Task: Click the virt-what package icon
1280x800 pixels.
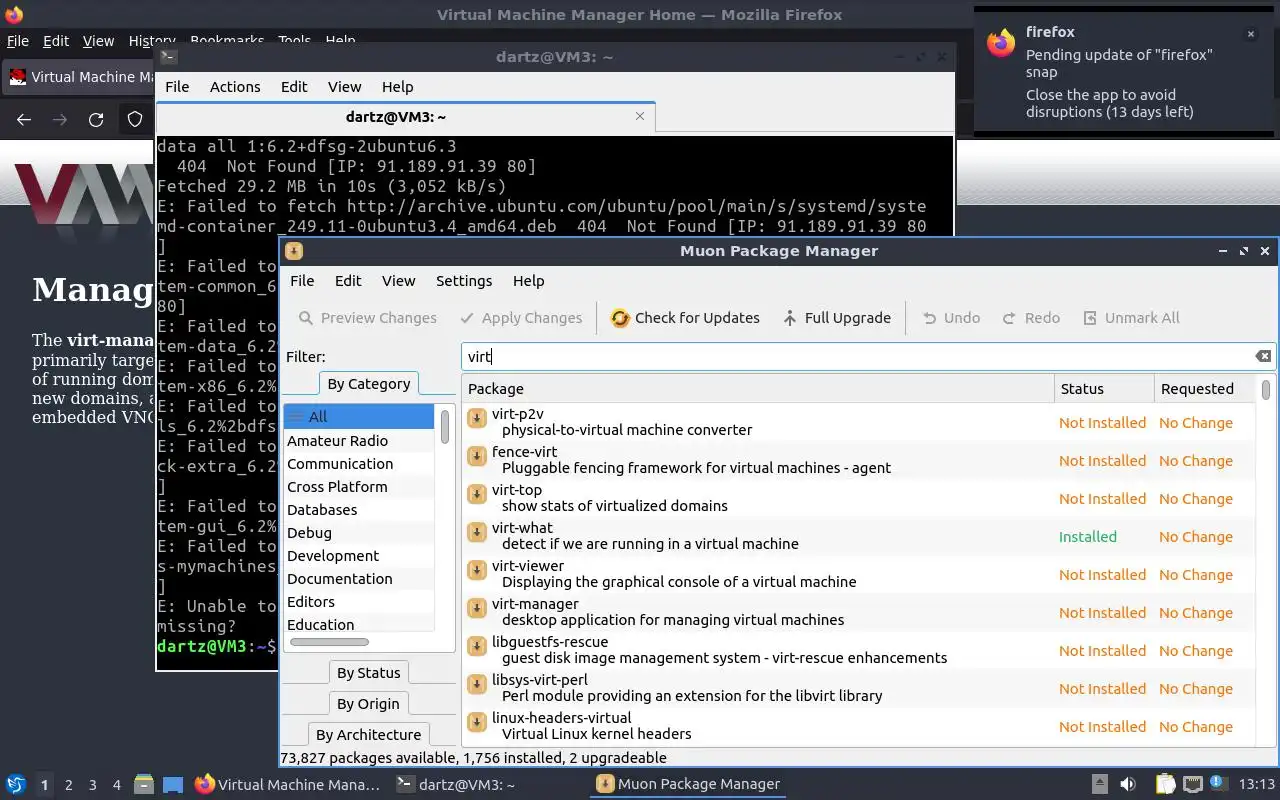Action: 477,532
